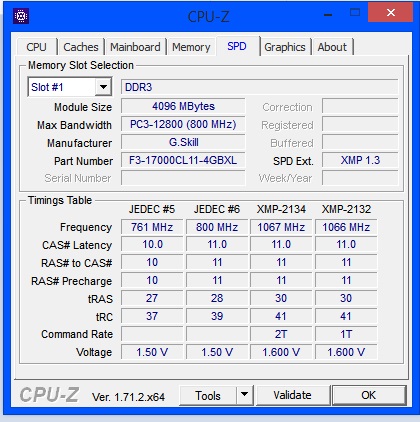Select part number F3-17000CL11-4GBXL
The width and height of the screenshot is (420, 422).
click(x=183, y=160)
